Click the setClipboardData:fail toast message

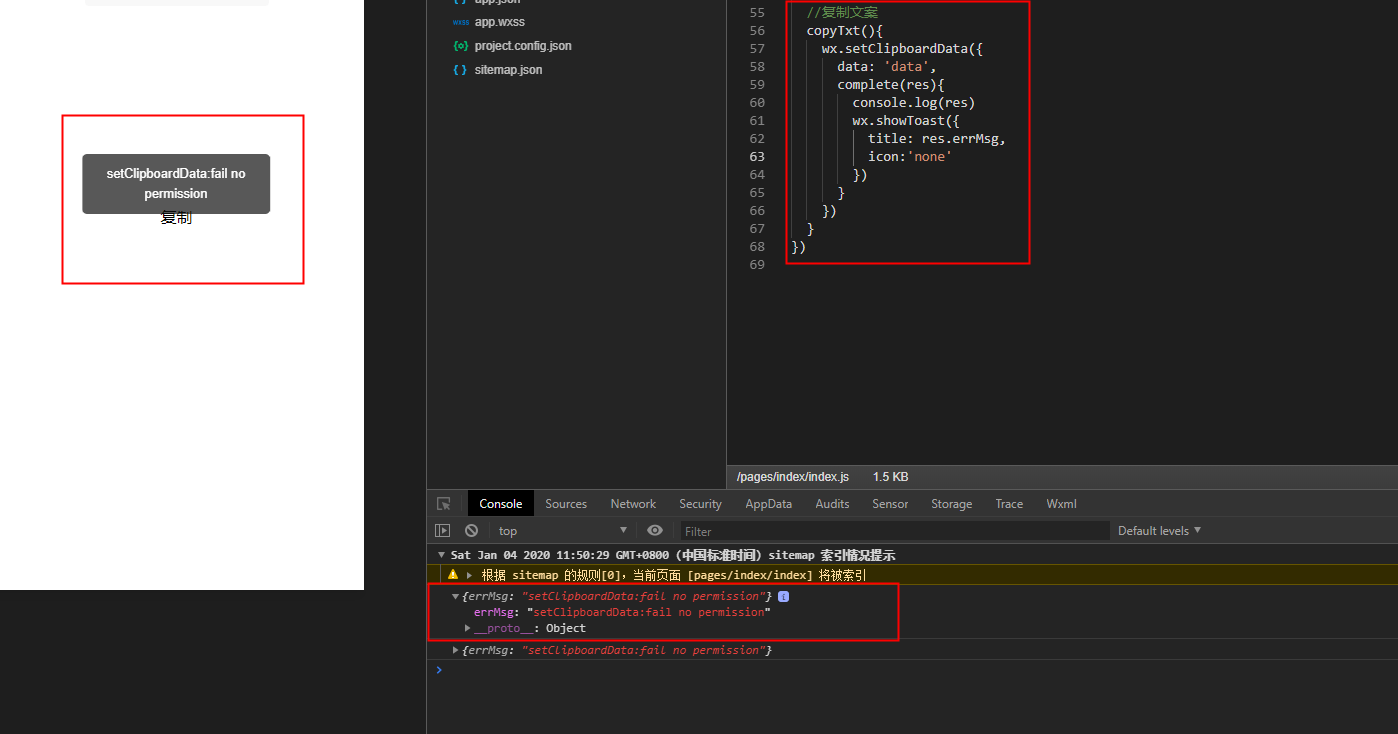176,184
